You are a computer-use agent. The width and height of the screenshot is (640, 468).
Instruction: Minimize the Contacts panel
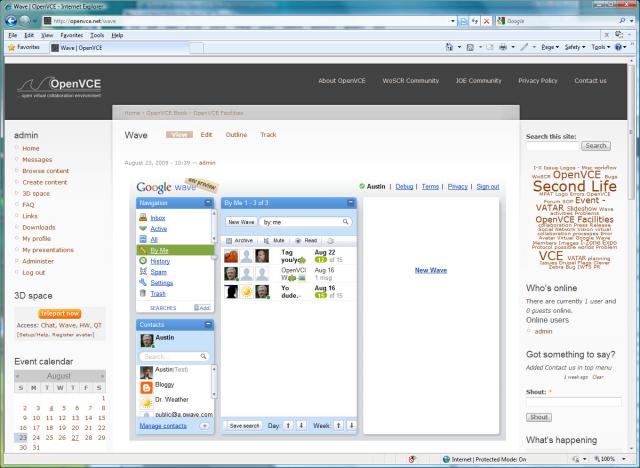208,324
